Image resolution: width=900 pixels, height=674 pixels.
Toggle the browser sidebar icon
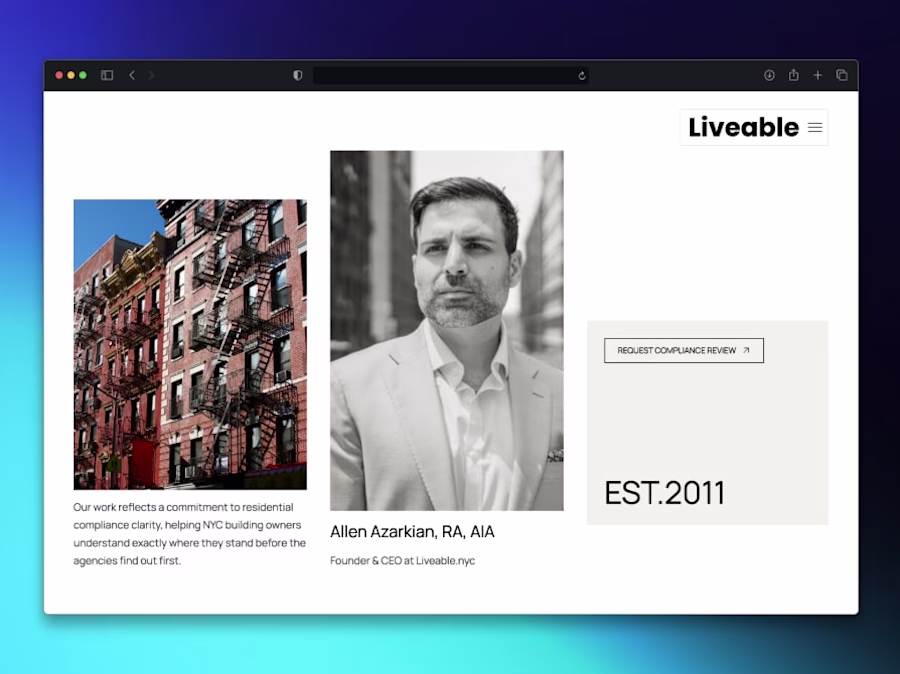coord(107,75)
